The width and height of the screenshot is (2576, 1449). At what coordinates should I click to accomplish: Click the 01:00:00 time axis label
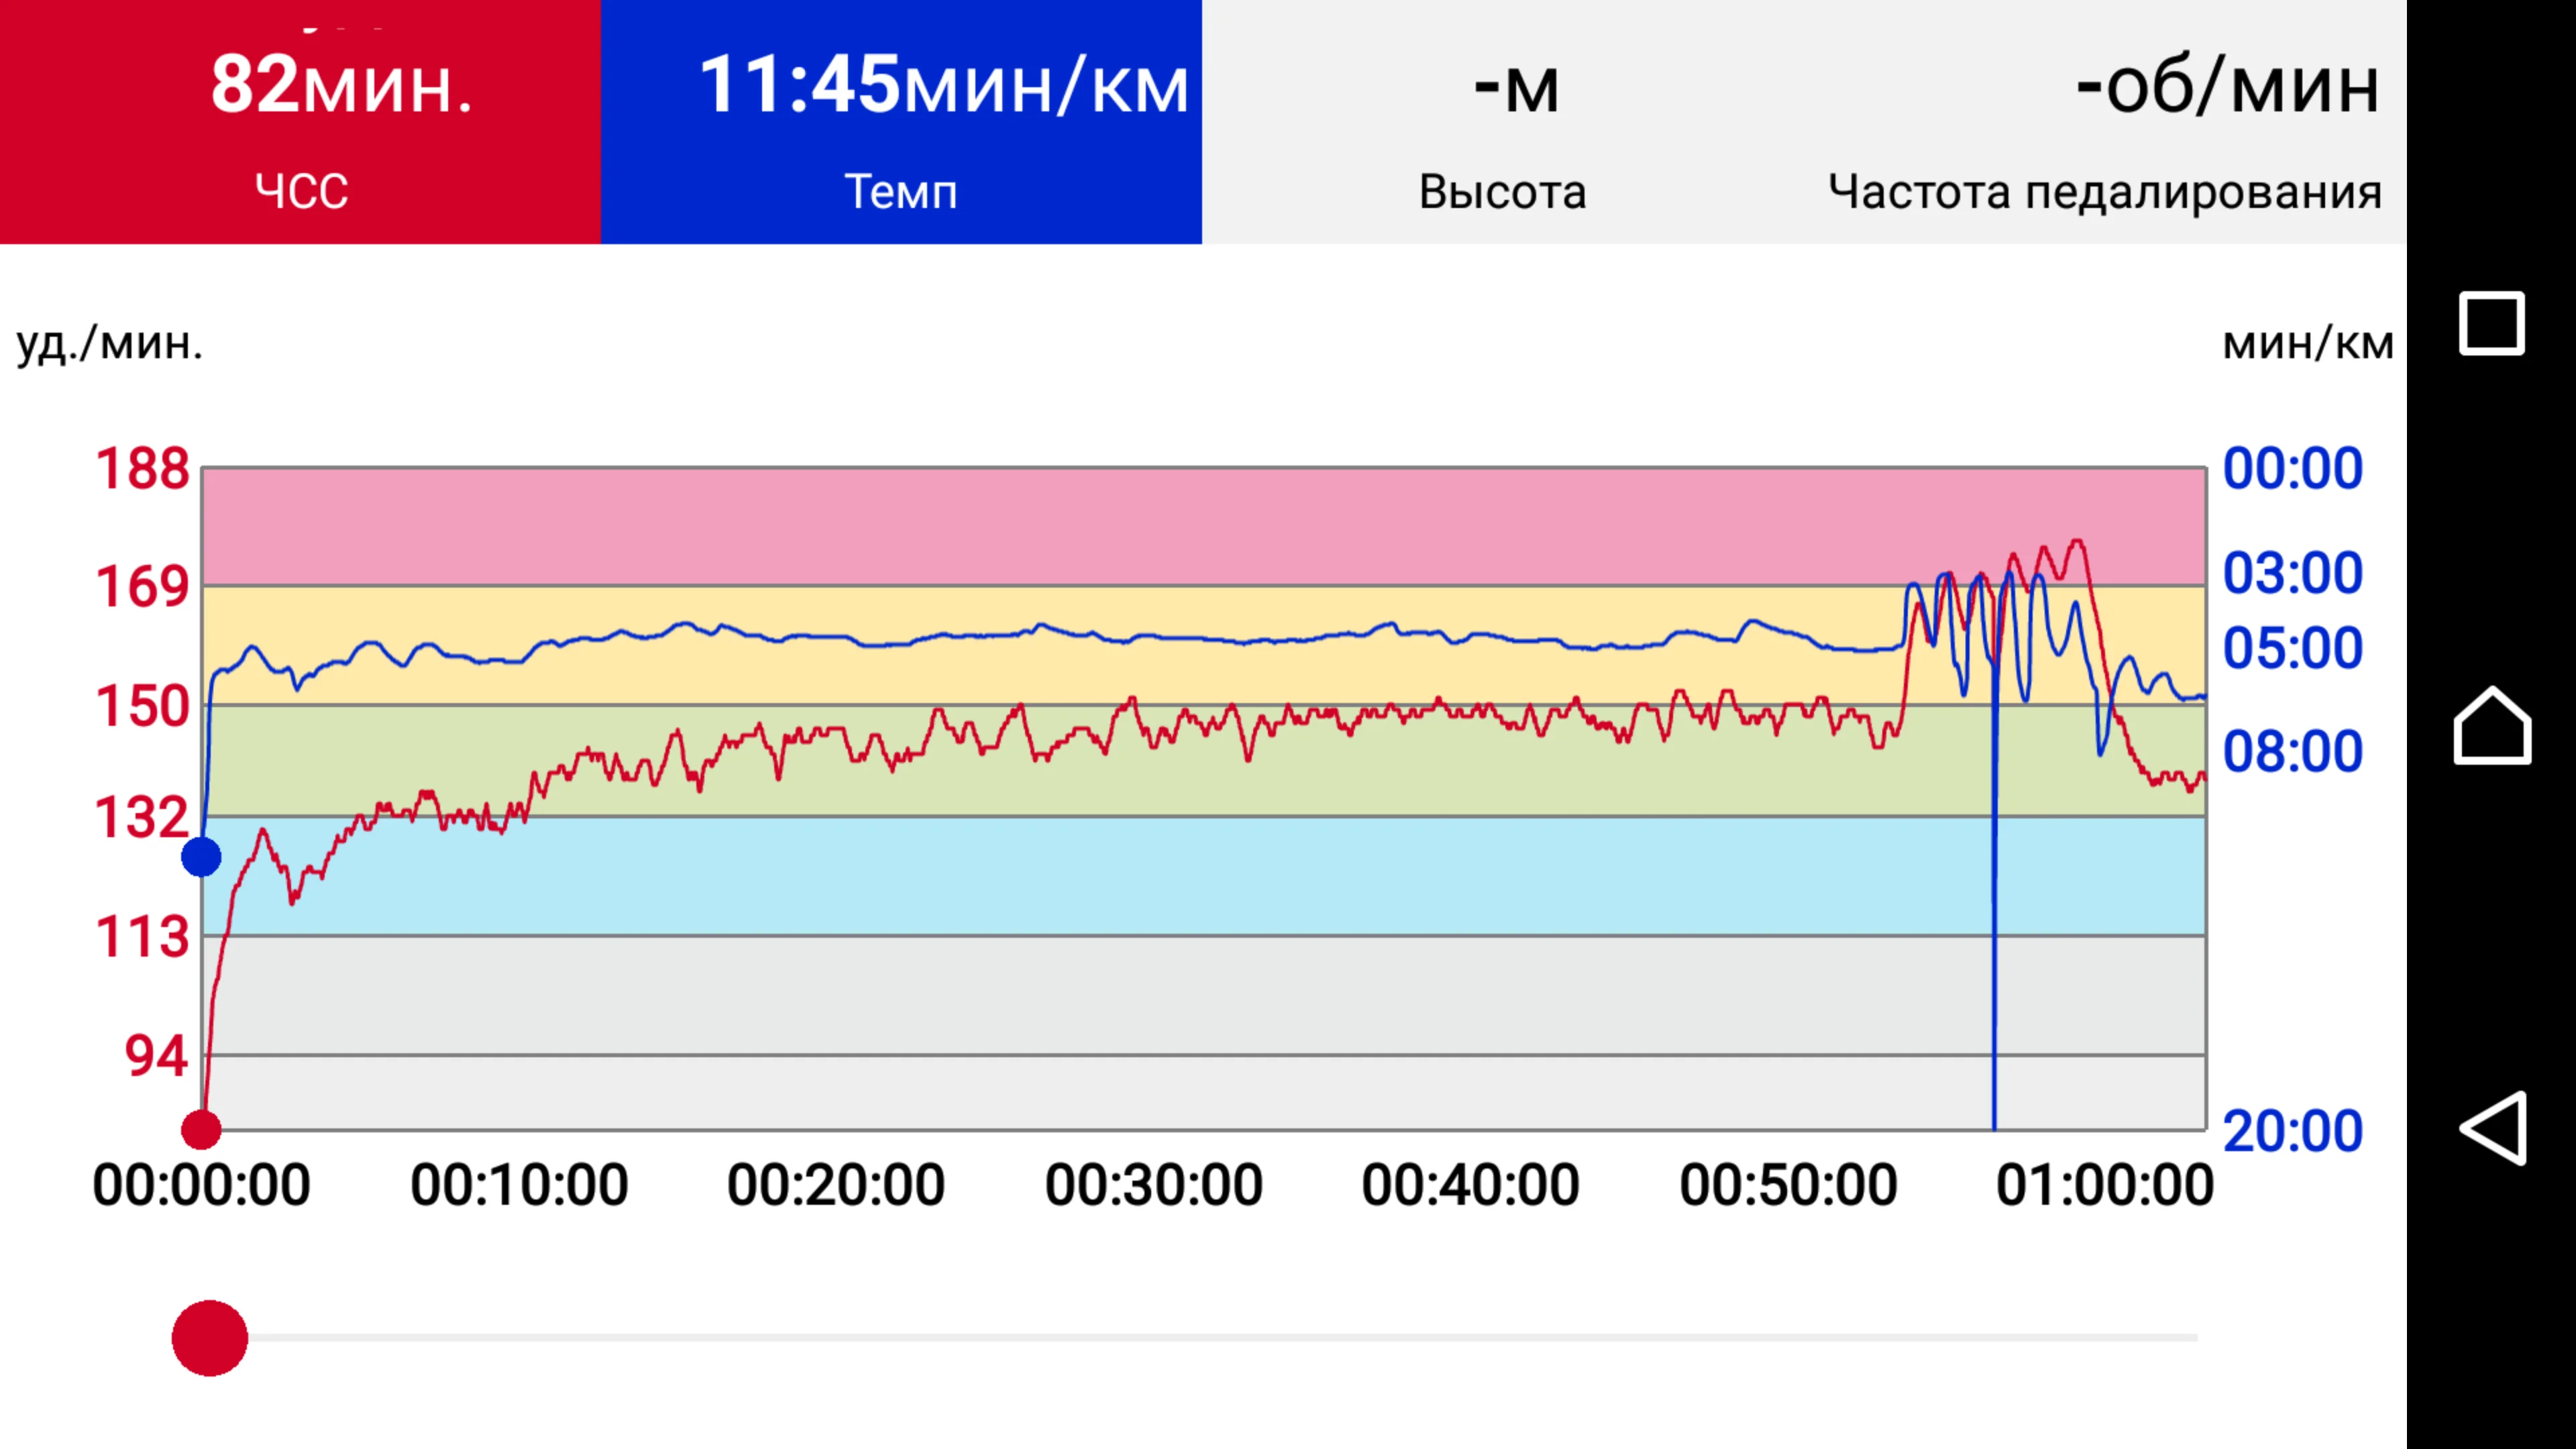coord(2104,1186)
